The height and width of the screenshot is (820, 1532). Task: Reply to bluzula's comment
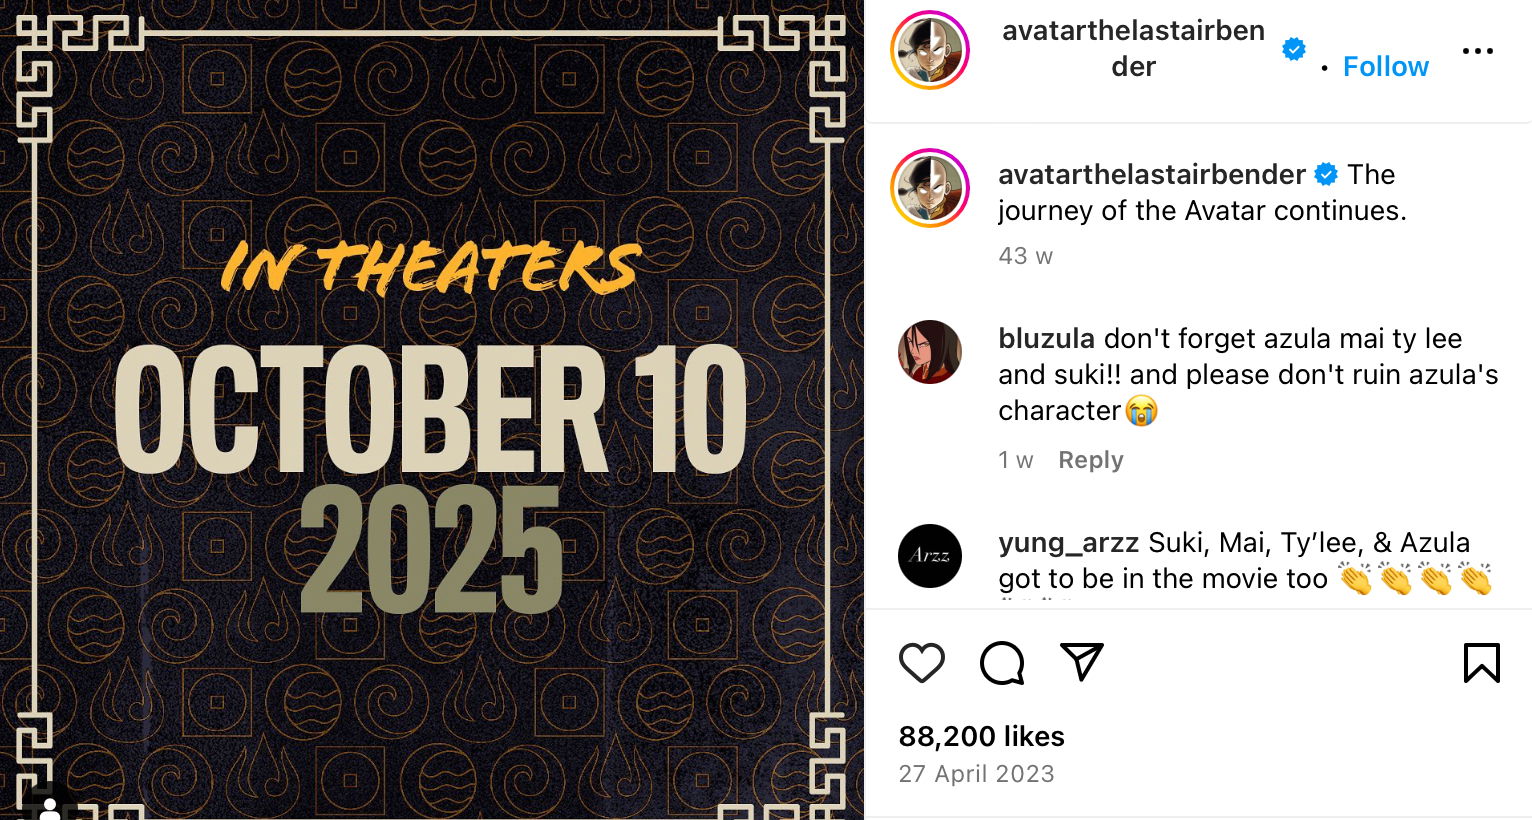coord(1091,460)
